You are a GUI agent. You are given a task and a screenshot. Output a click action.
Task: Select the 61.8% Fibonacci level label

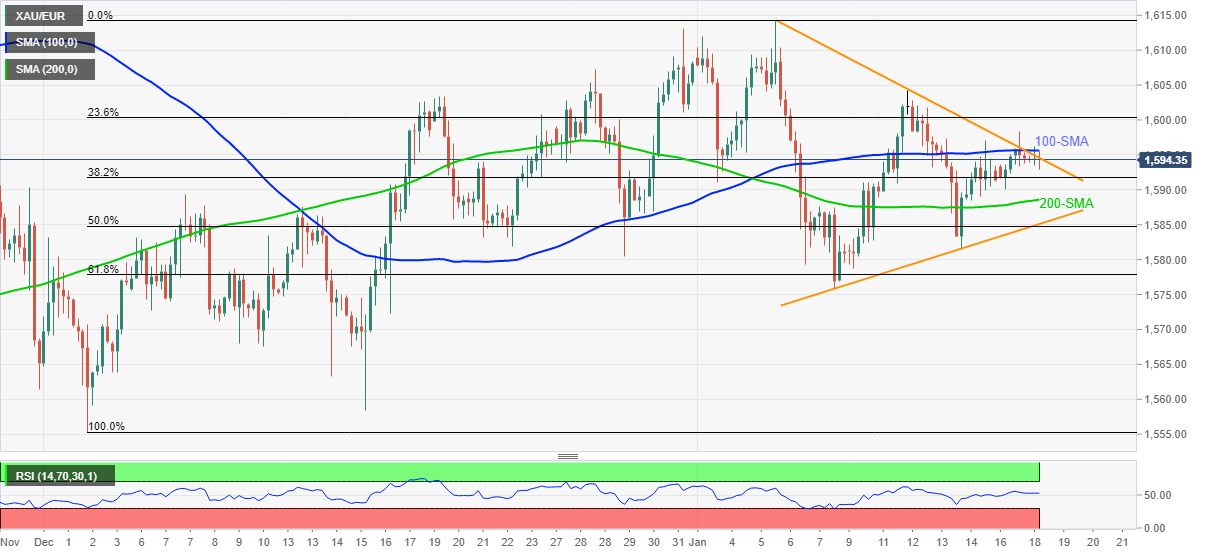[103, 269]
